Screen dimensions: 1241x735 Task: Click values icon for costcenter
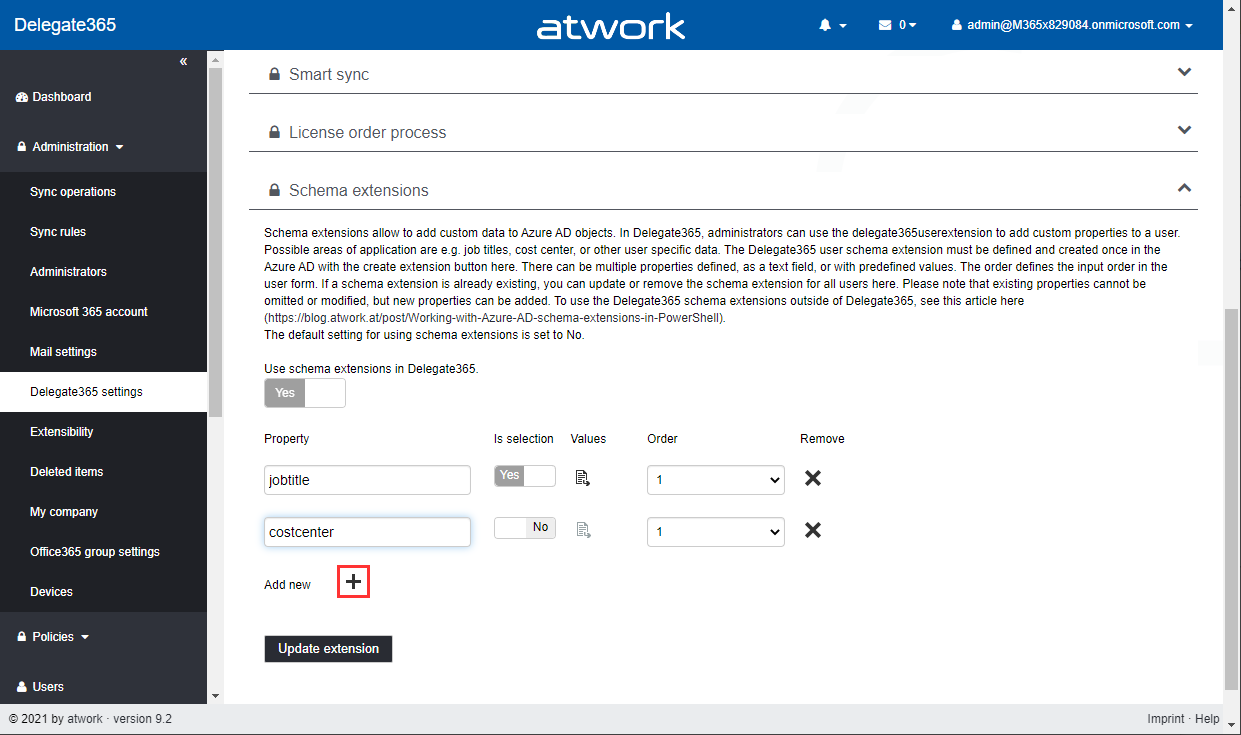click(583, 531)
